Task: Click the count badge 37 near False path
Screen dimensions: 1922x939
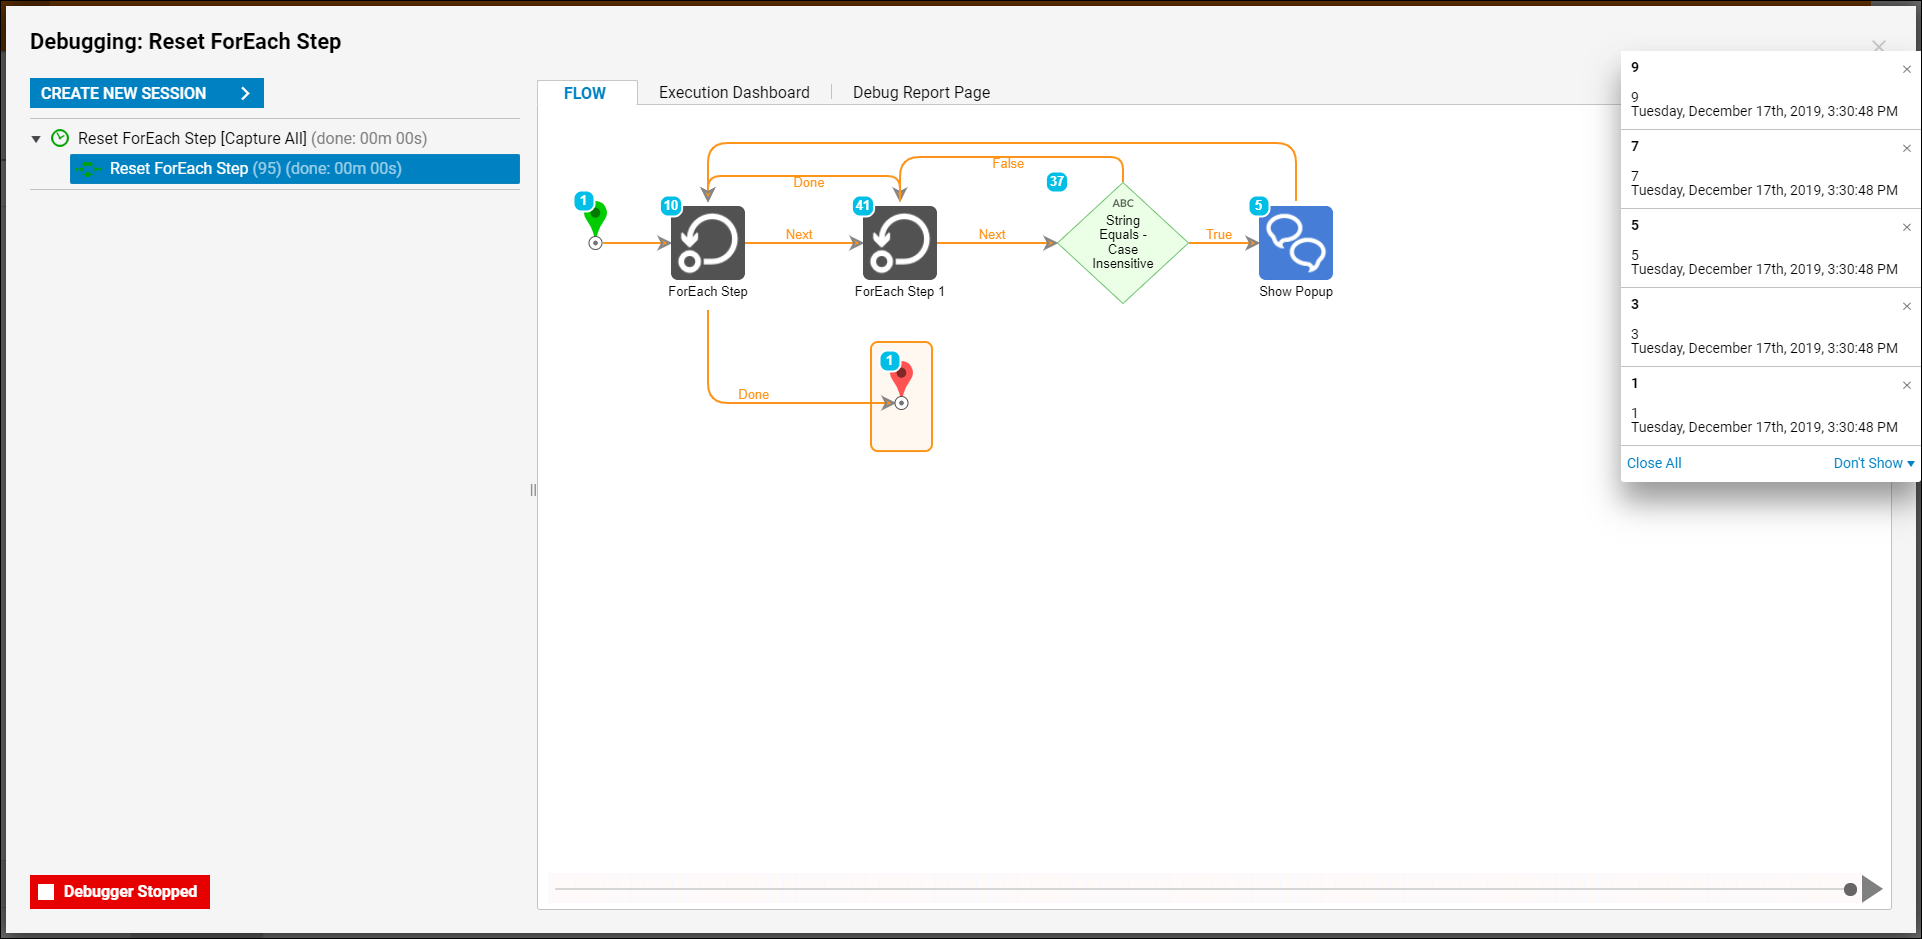Action: tap(1057, 181)
